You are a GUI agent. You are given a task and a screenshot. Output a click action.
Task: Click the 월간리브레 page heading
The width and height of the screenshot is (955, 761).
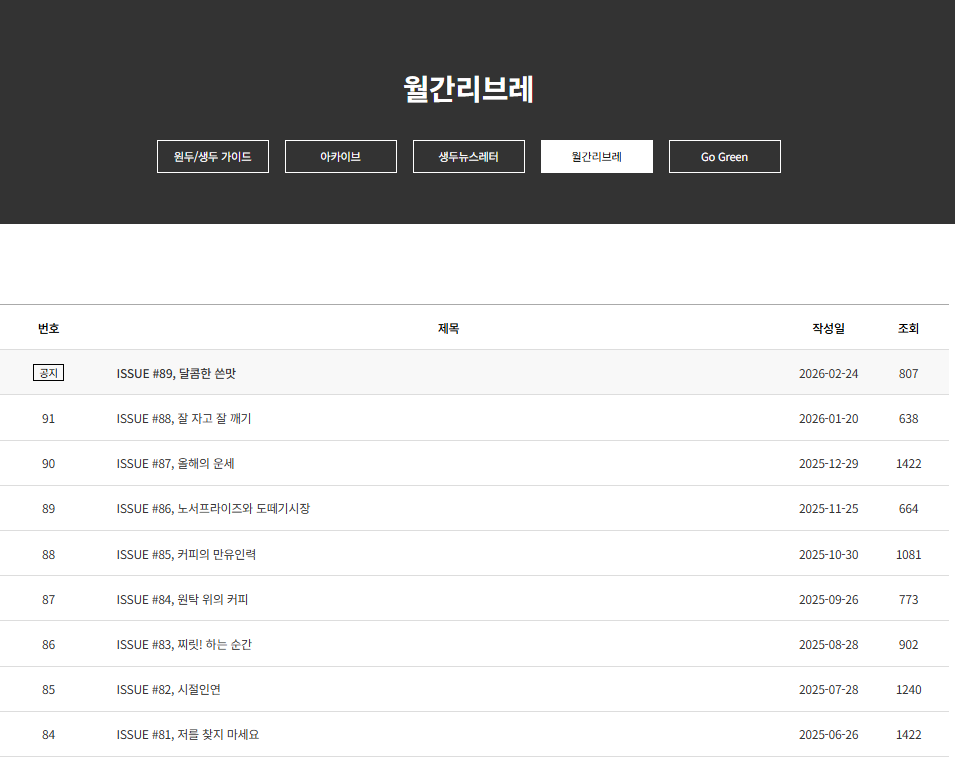click(468, 89)
